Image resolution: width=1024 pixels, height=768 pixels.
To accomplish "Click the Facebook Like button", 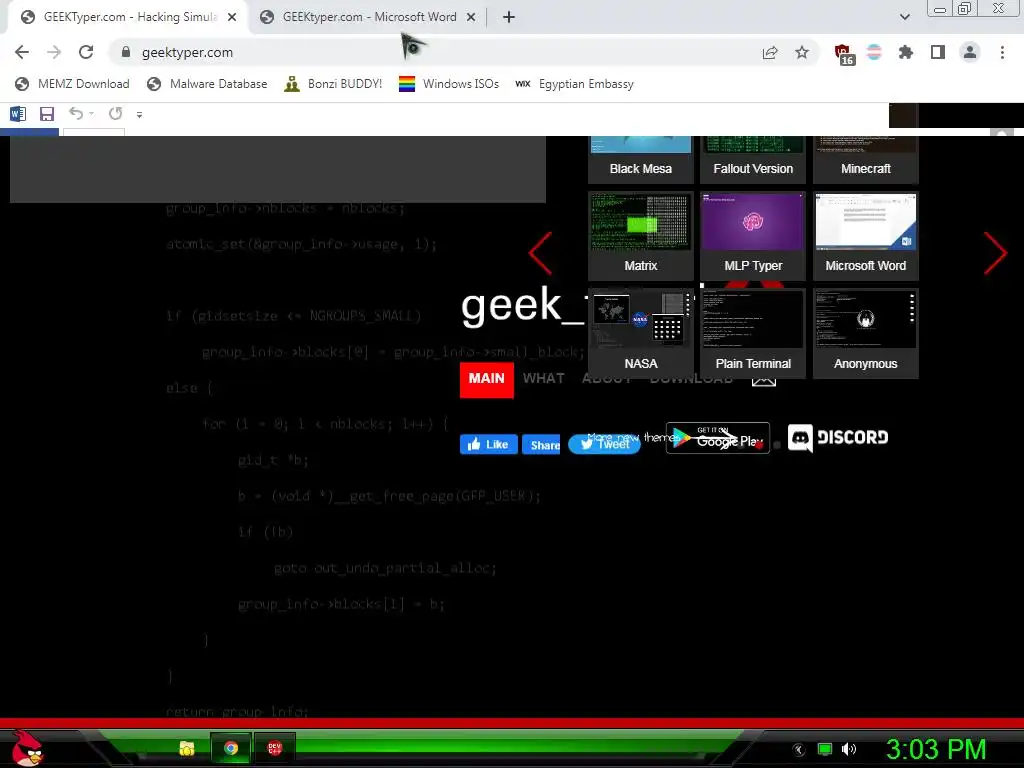I will click(x=488, y=444).
